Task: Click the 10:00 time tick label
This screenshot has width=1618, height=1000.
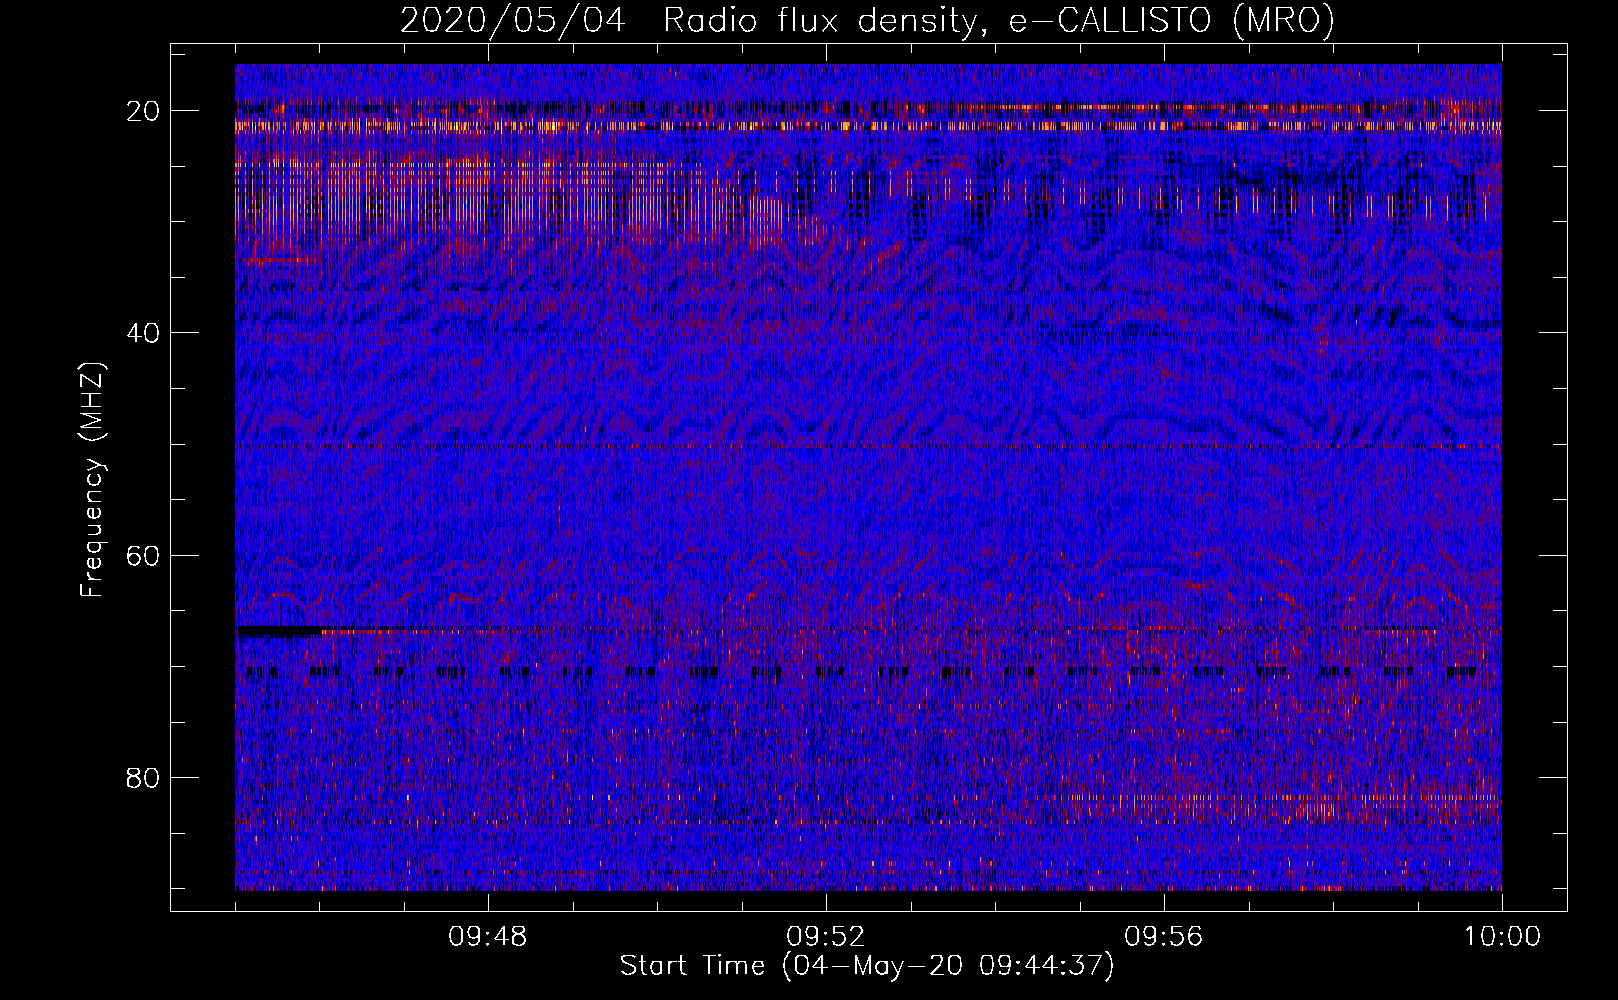Action: [1502, 937]
